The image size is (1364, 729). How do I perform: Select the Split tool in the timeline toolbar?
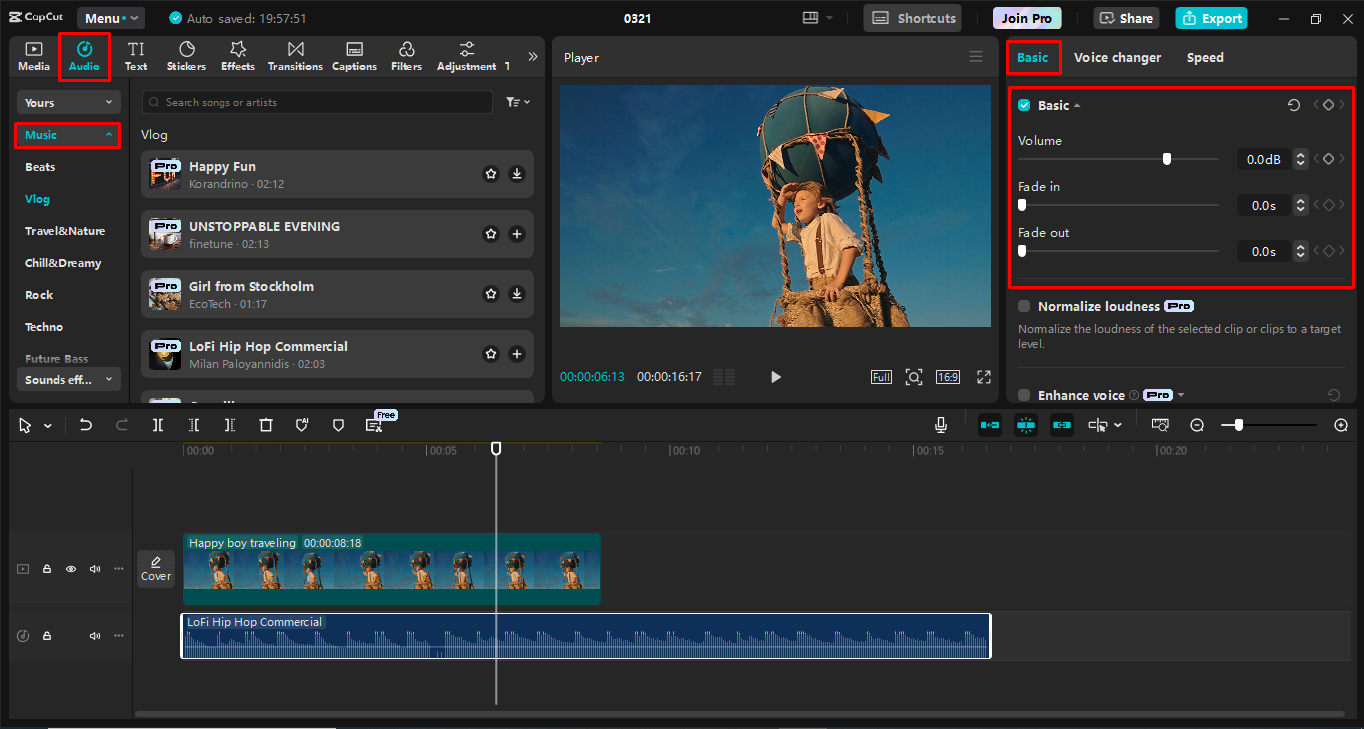(157, 424)
